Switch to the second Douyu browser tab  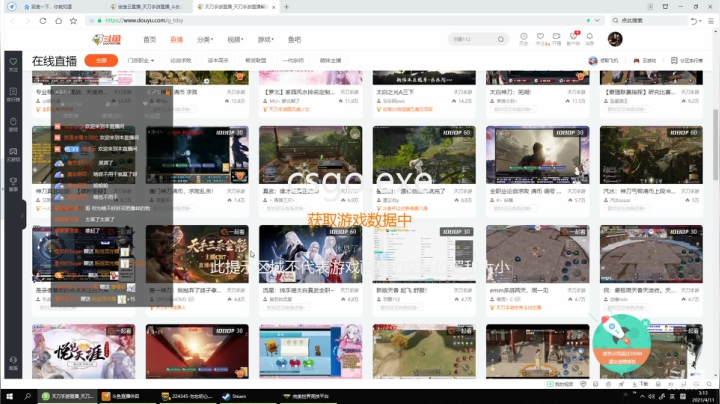pos(148,7)
